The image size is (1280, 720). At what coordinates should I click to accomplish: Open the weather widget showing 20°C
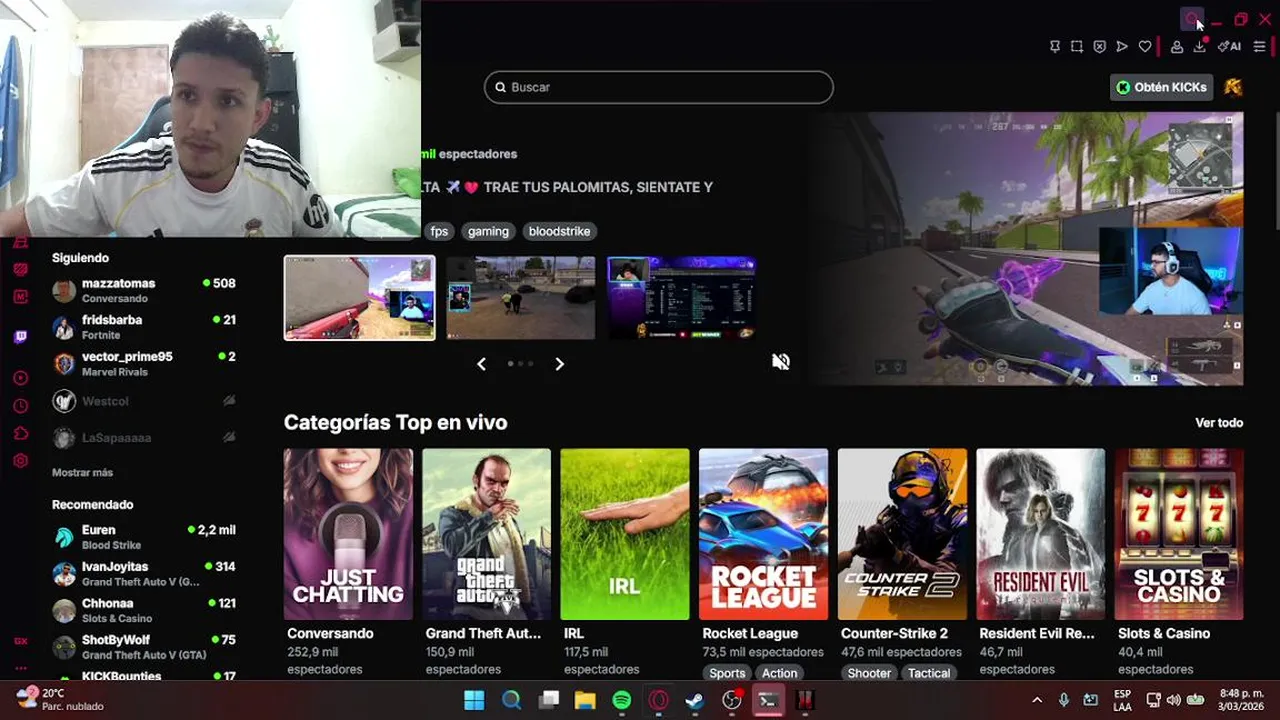(x=62, y=699)
